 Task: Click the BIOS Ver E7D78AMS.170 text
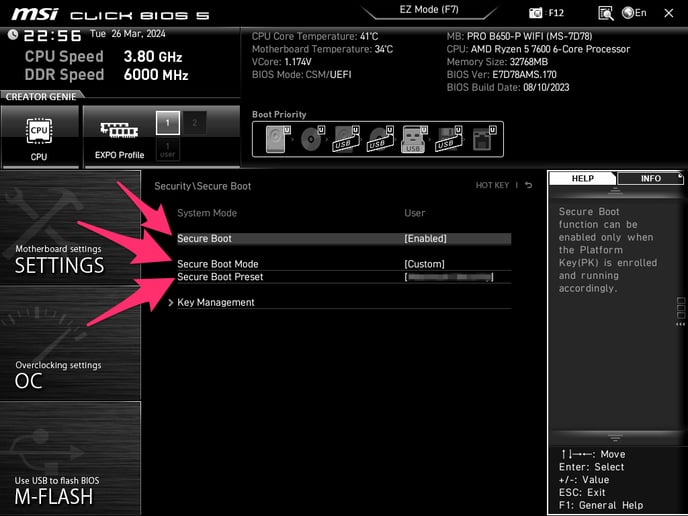click(x=502, y=75)
